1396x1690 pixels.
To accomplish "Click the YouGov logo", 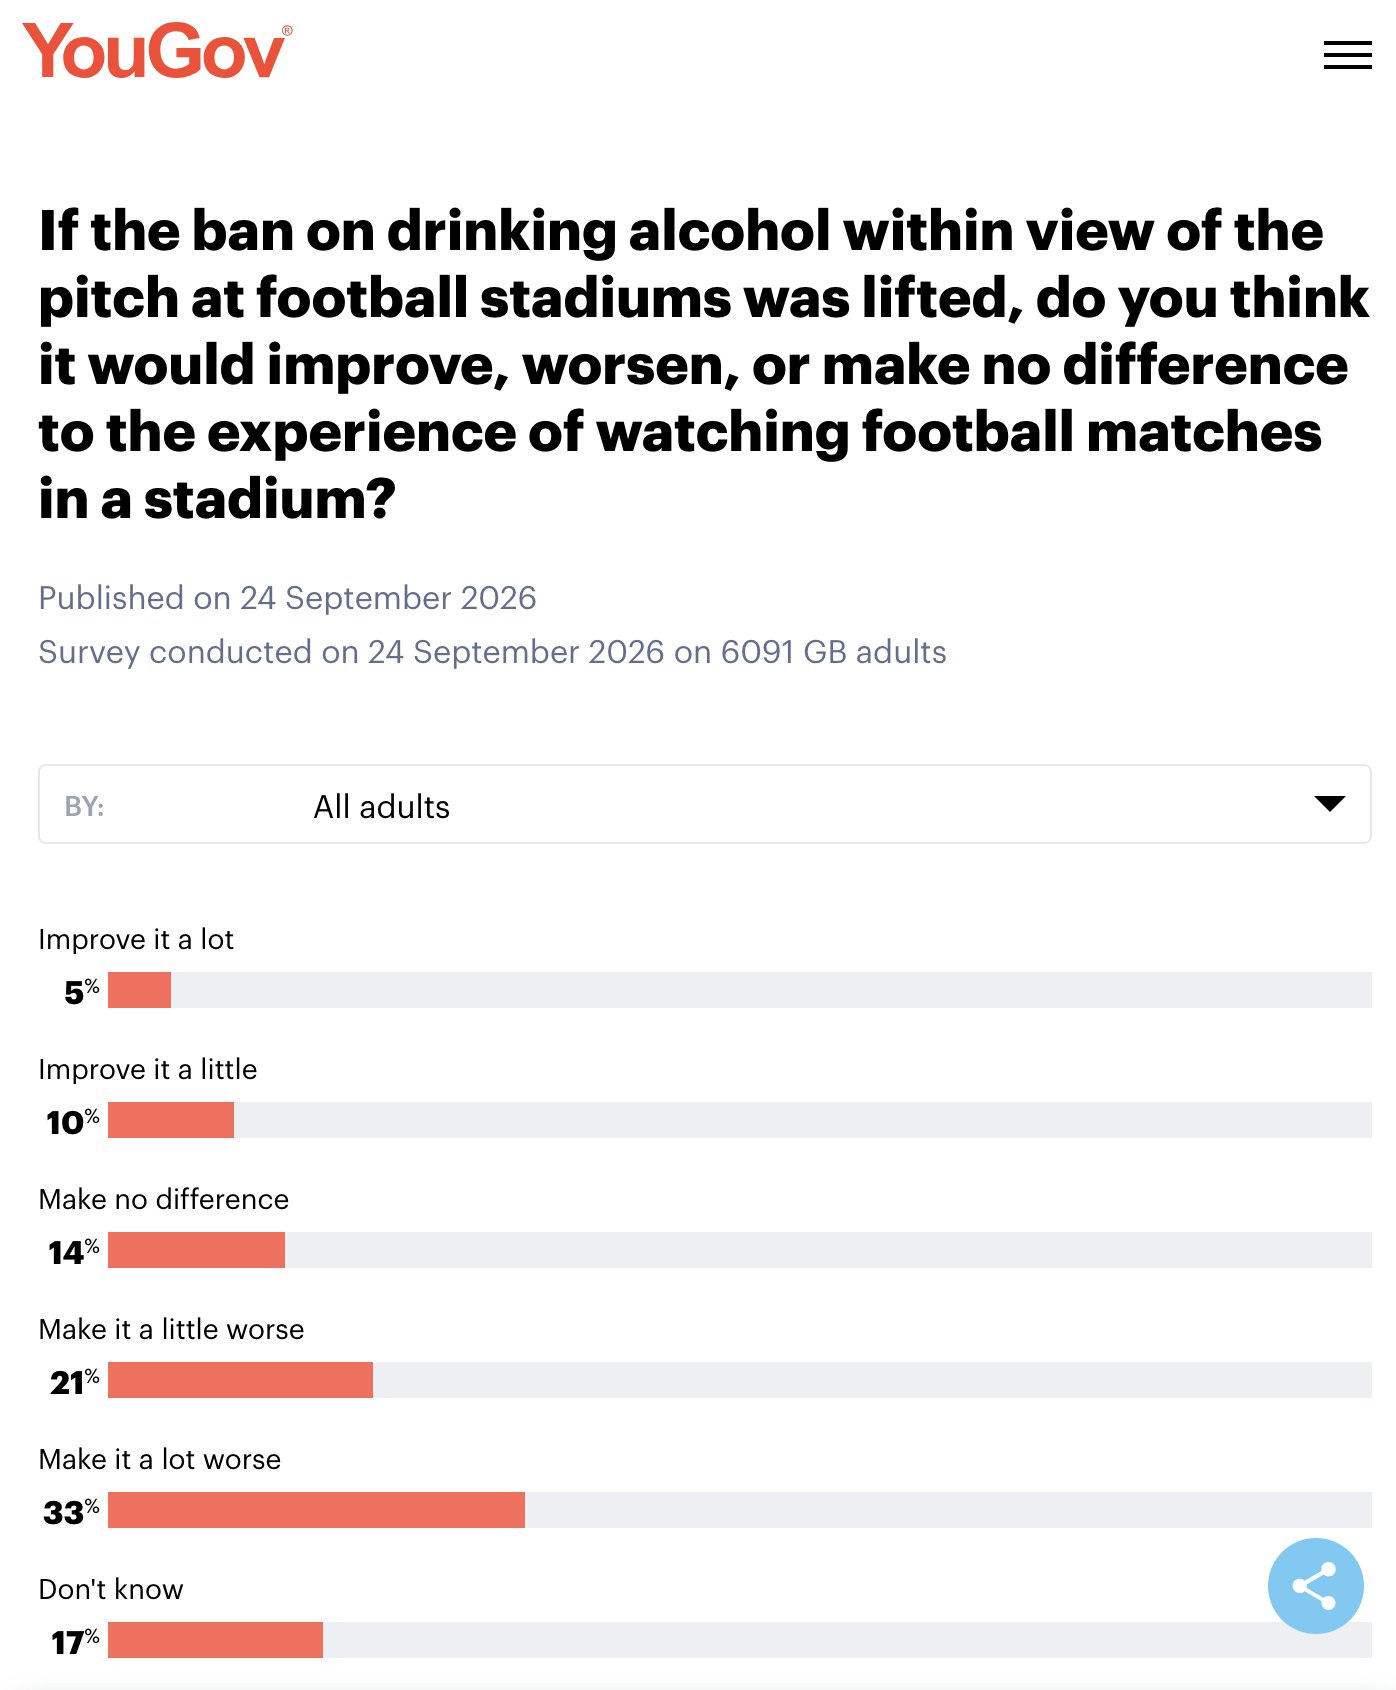I will [158, 51].
